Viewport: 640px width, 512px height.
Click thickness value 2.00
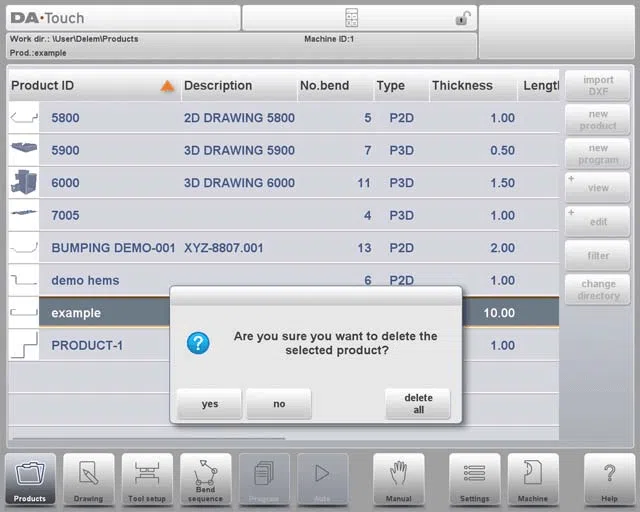click(502, 248)
